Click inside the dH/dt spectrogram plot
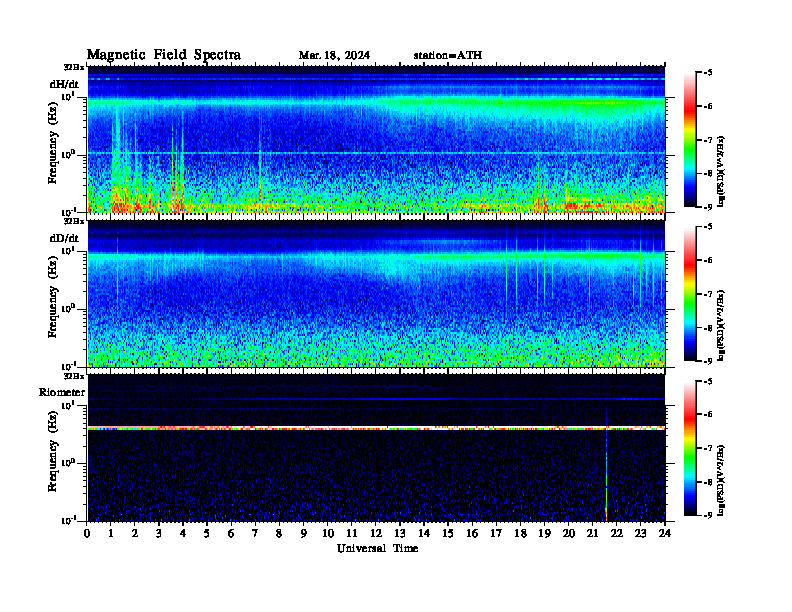Viewport: 792px width, 612px height. click(376, 139)
